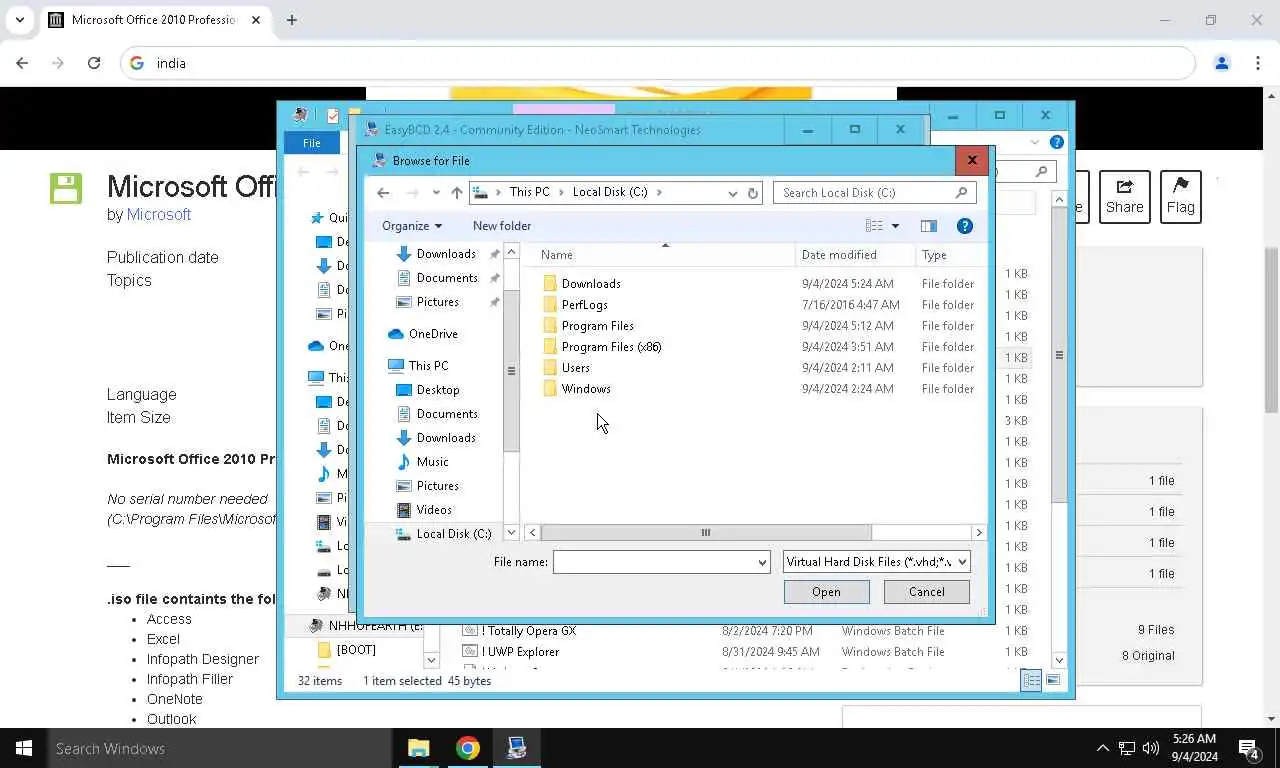Open the view options dropdown arrow
The image size is (1280, 768).
pos(895,226)
